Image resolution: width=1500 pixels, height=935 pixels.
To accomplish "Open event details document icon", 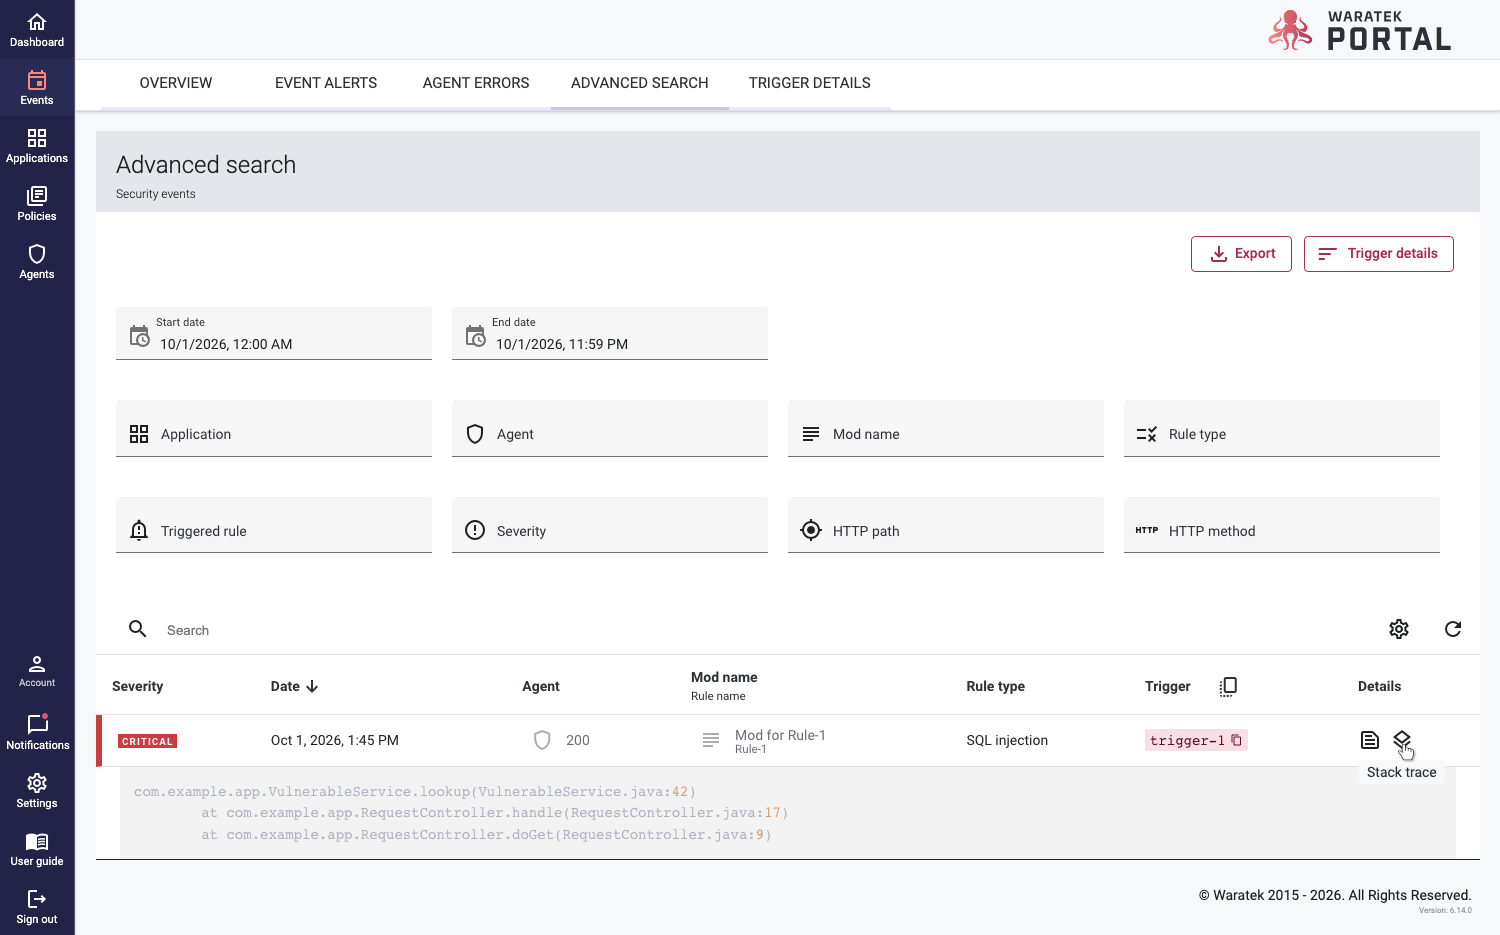I will 1370,740.
